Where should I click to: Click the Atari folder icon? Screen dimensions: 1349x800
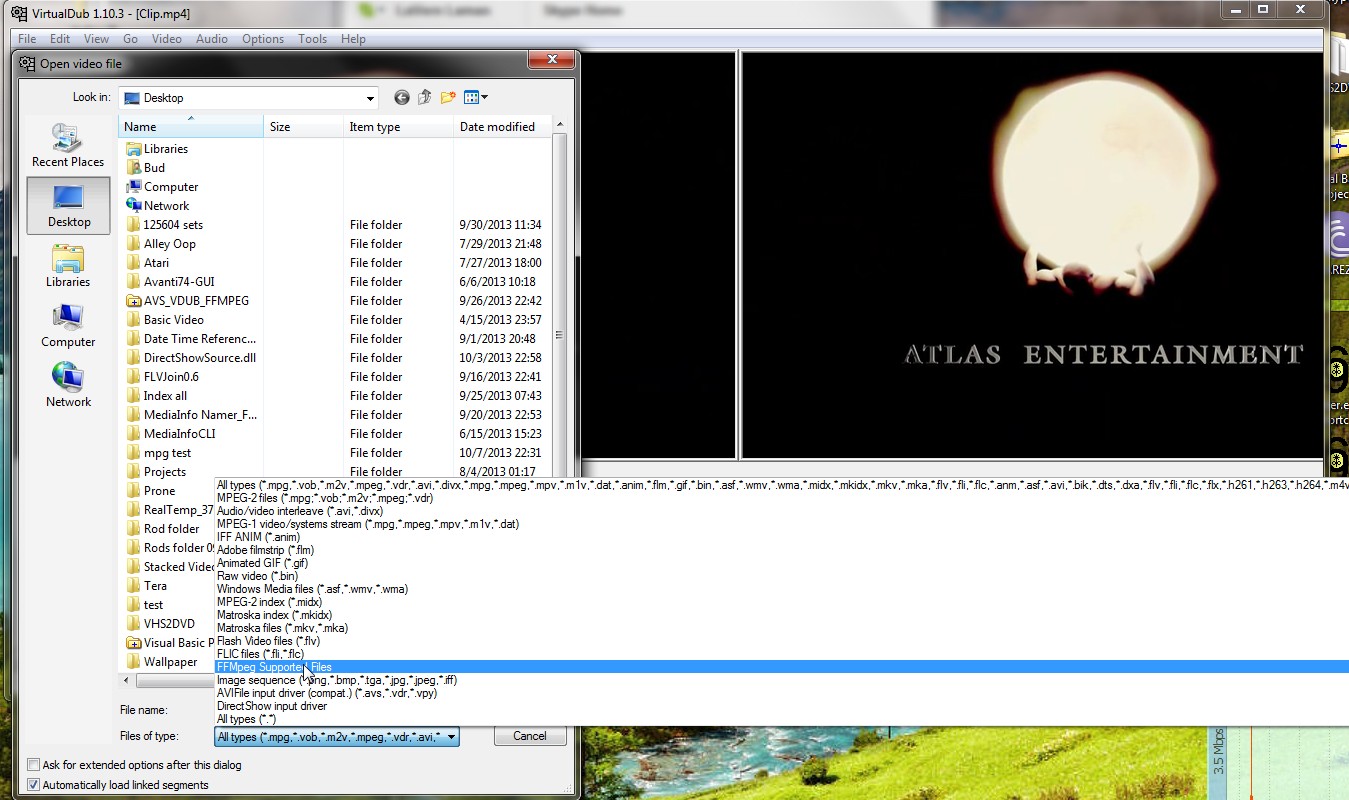pyautogui.click(x=134, y=263)
